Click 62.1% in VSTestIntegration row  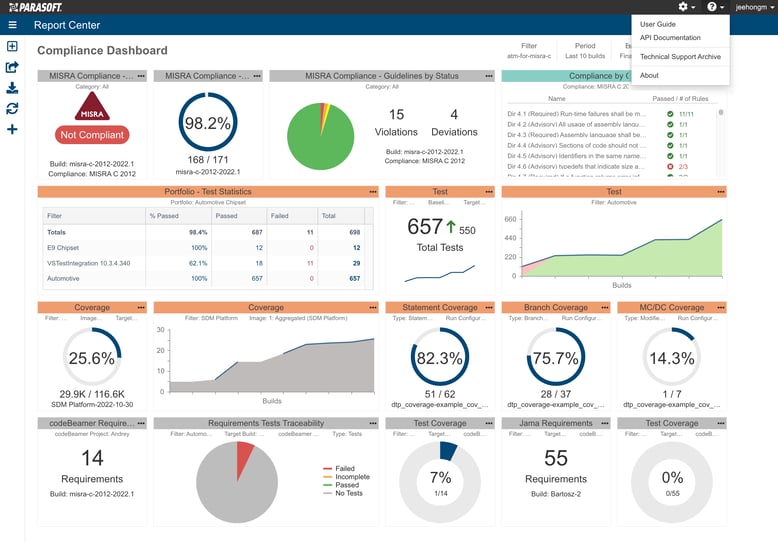point(198,263)
